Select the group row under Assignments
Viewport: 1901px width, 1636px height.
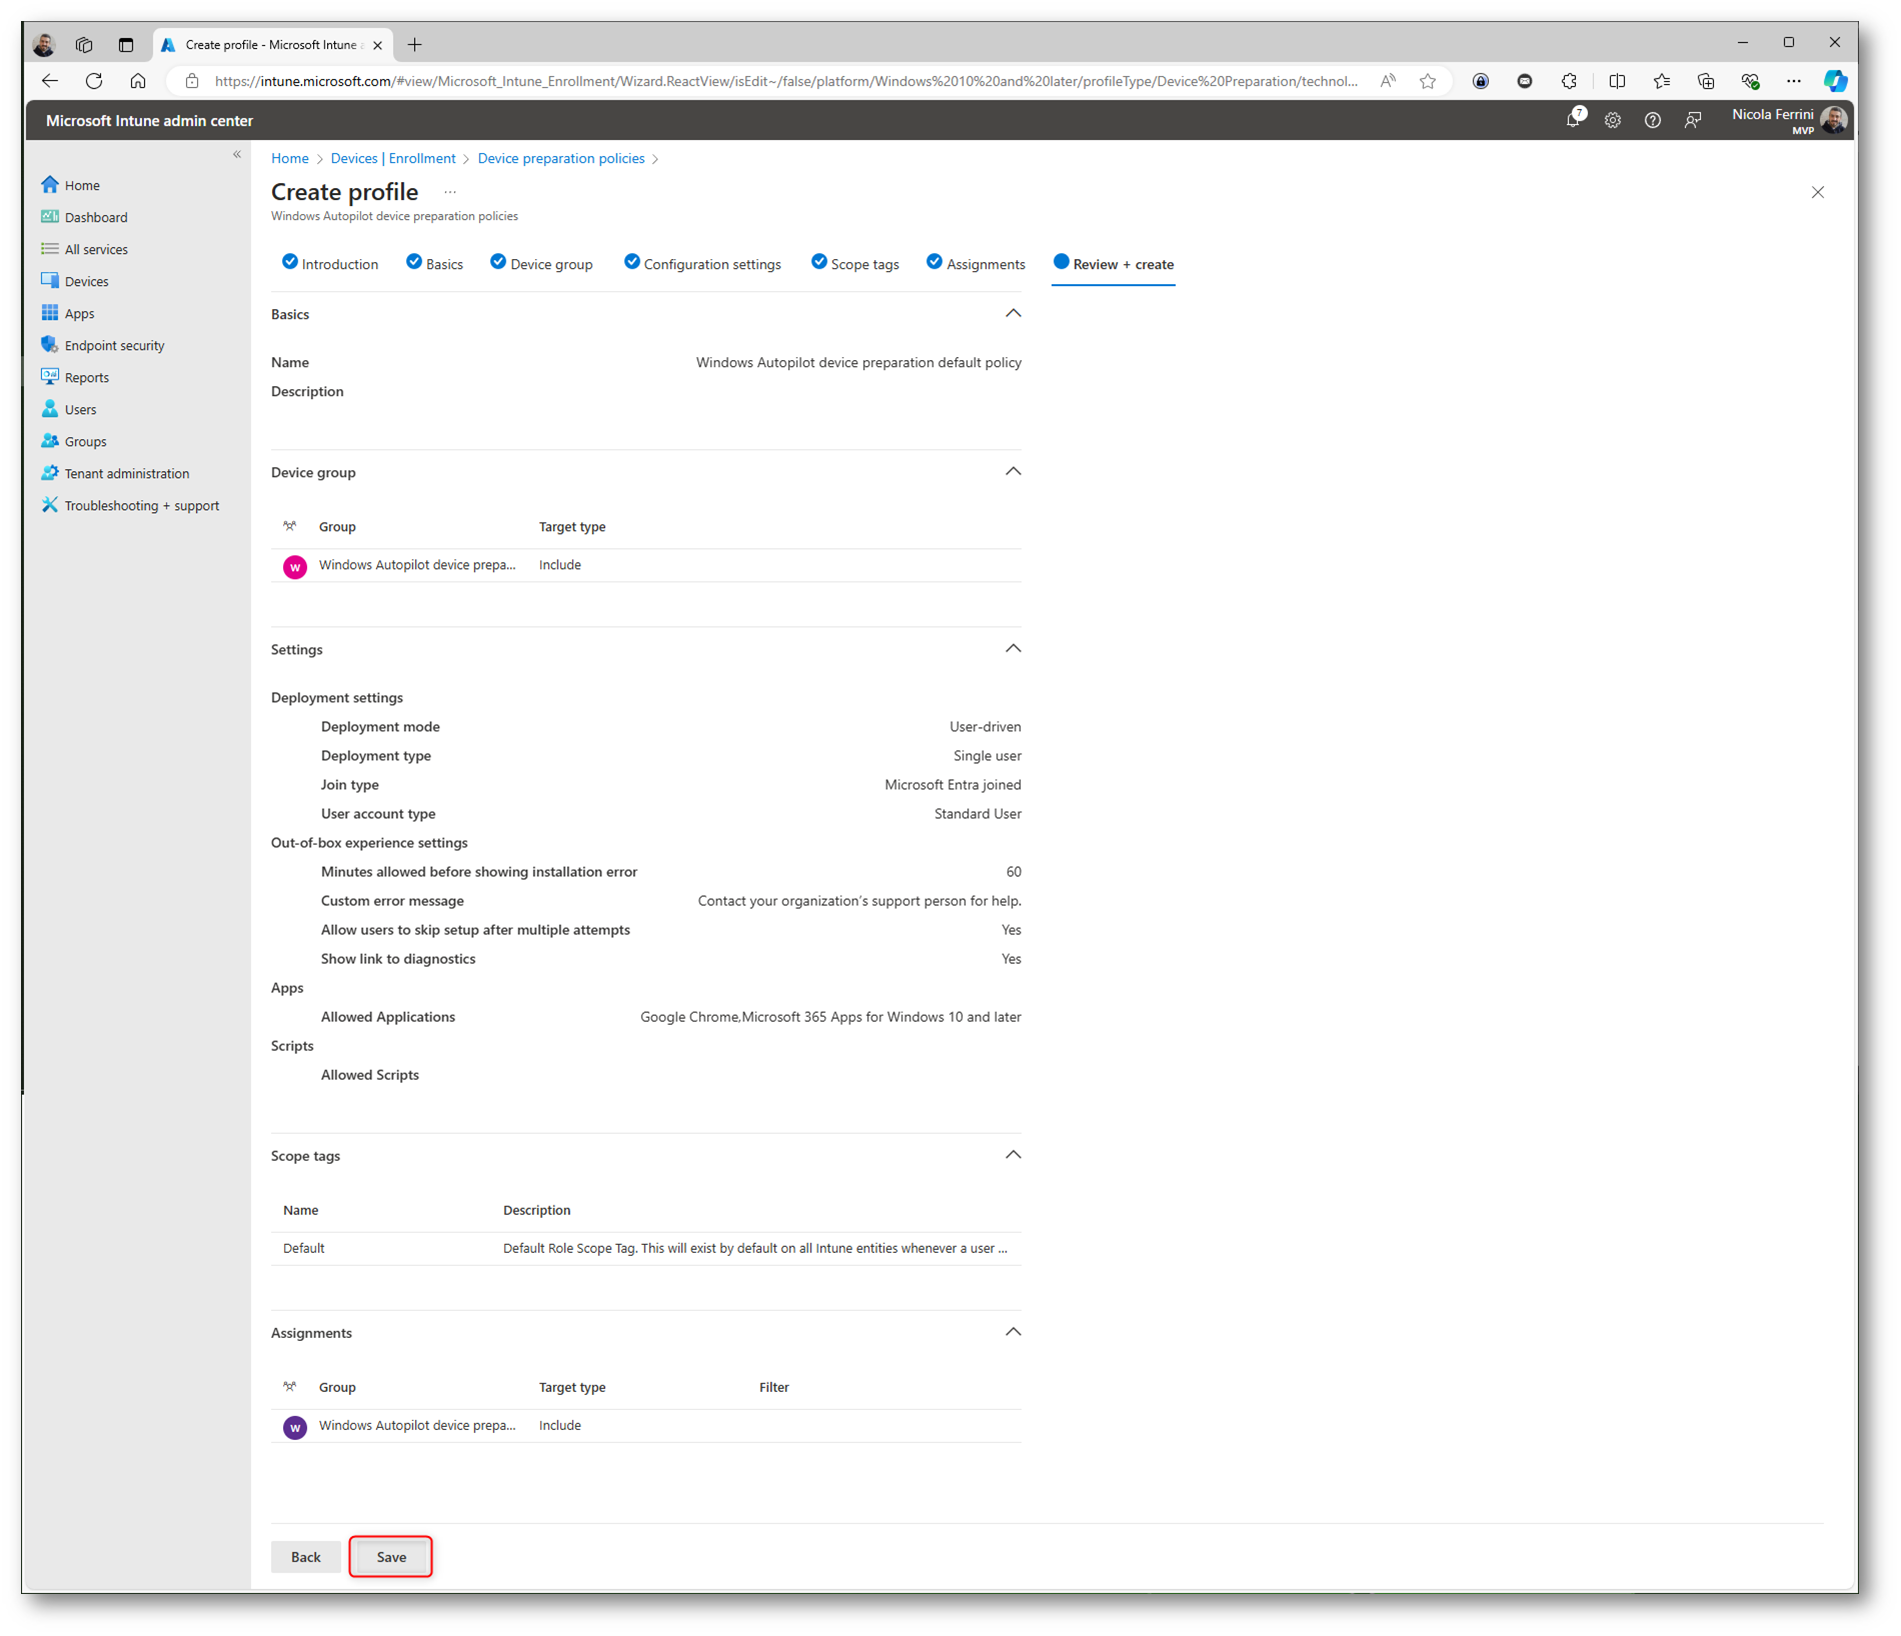pyautogui.click(x=646, y=1425)
